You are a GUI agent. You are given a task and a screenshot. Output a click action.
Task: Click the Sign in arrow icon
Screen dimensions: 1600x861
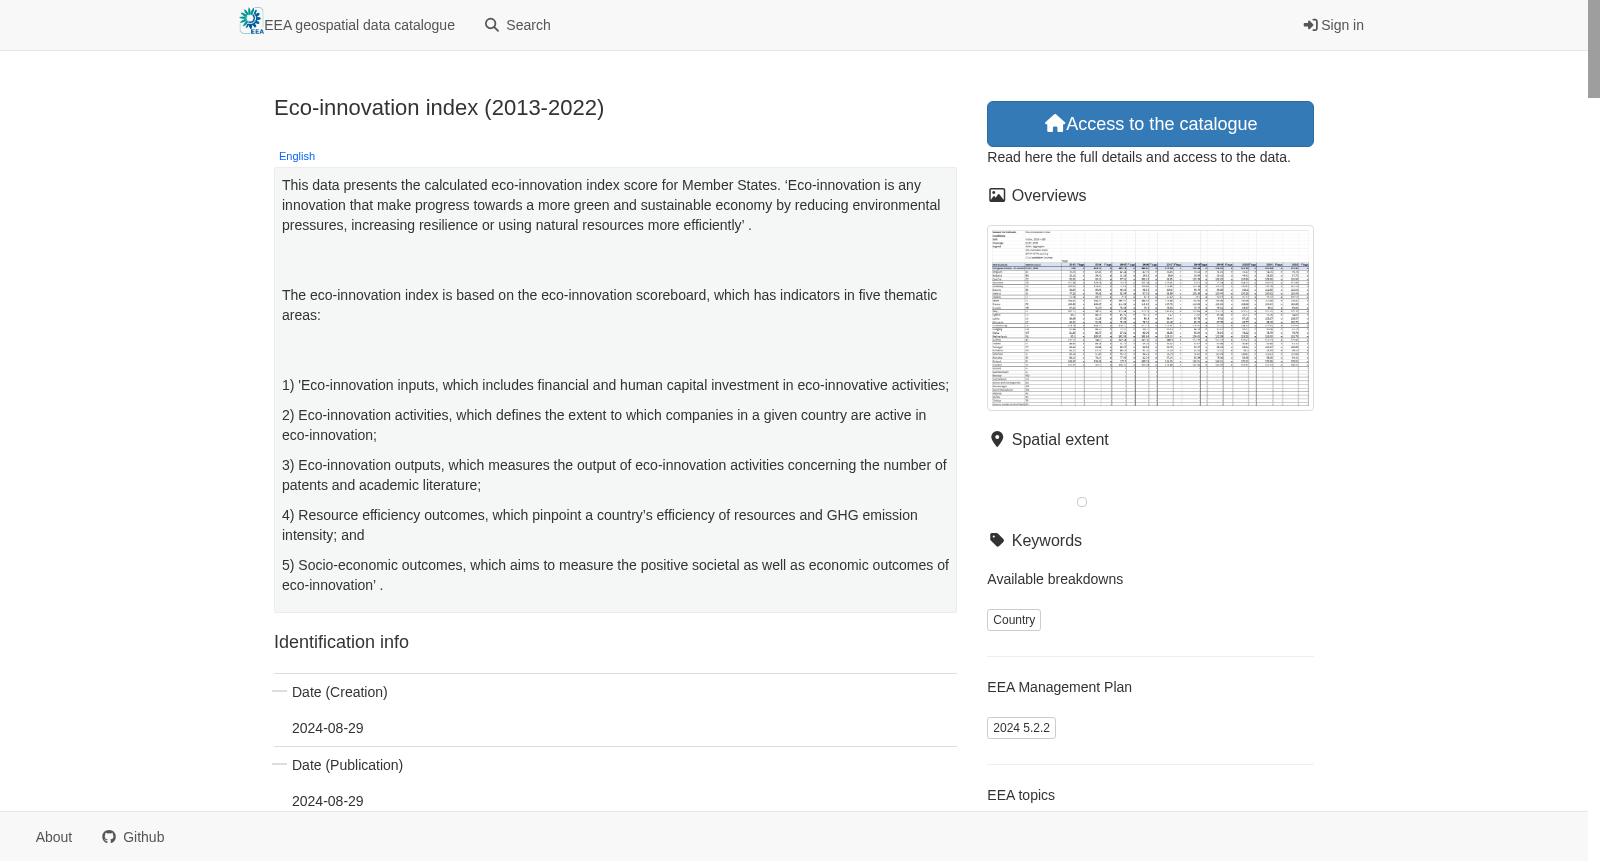pyautogui.click(x=1310, y=25)
